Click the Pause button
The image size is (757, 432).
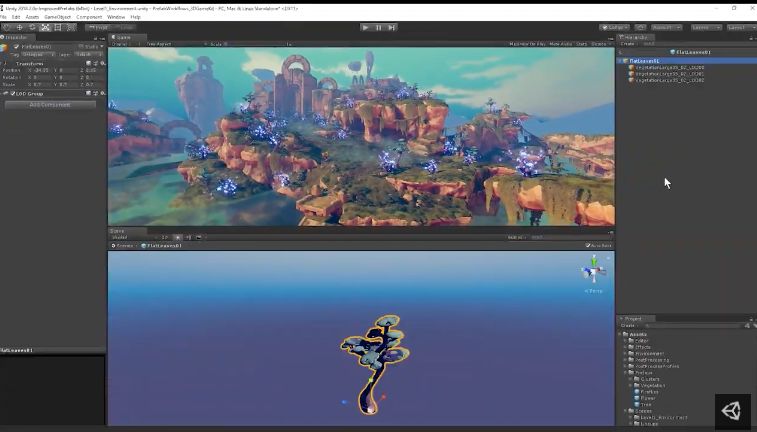[378, 28]
